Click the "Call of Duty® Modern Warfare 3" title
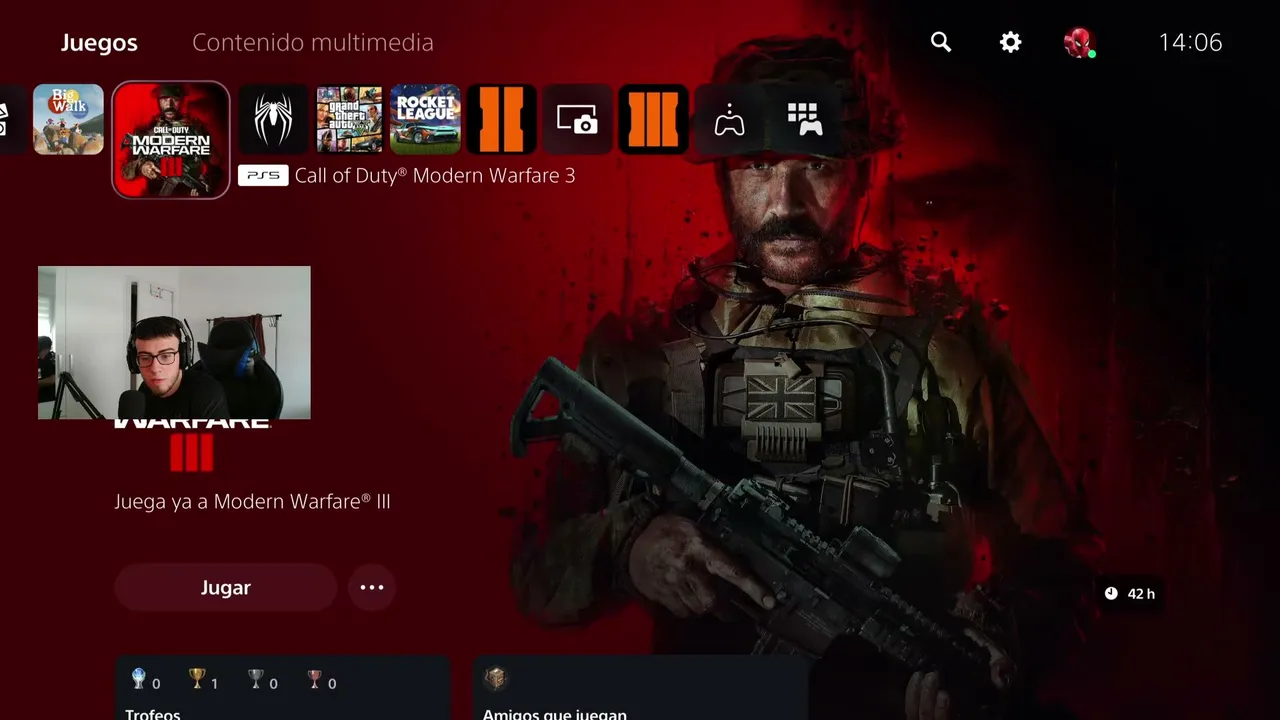Viewport: 1280px width, 720px height. pyautogui.click(x=435, y=176)
